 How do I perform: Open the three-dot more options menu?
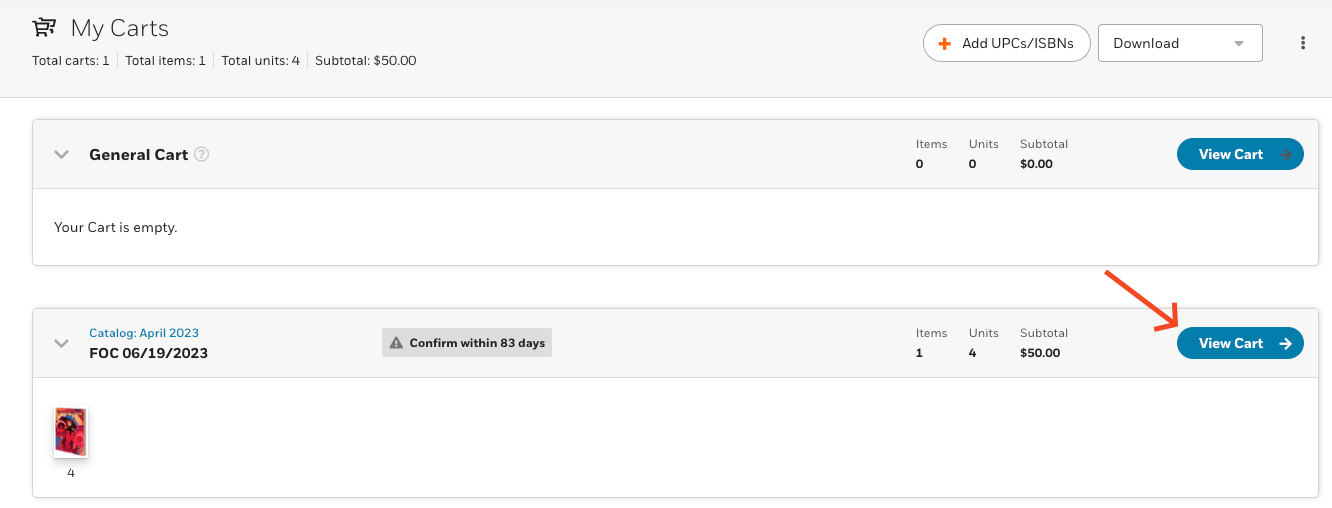point(1302,43)
